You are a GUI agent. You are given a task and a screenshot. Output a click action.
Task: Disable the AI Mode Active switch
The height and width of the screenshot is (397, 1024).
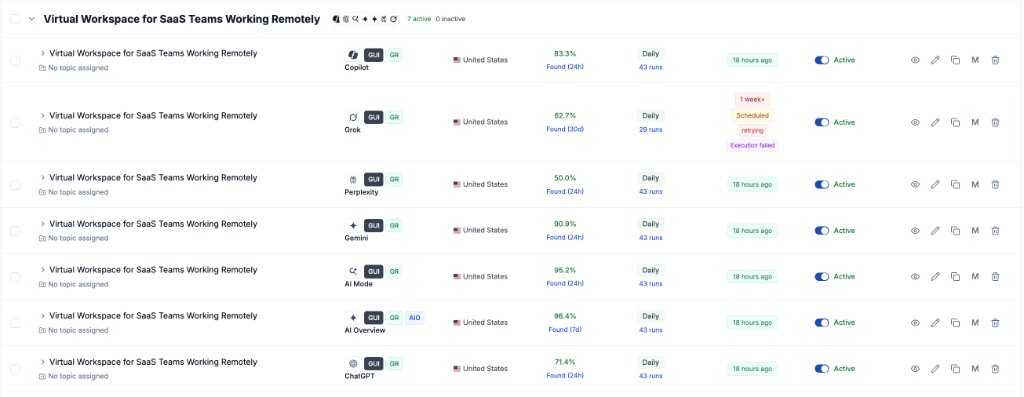pos(822,277)
